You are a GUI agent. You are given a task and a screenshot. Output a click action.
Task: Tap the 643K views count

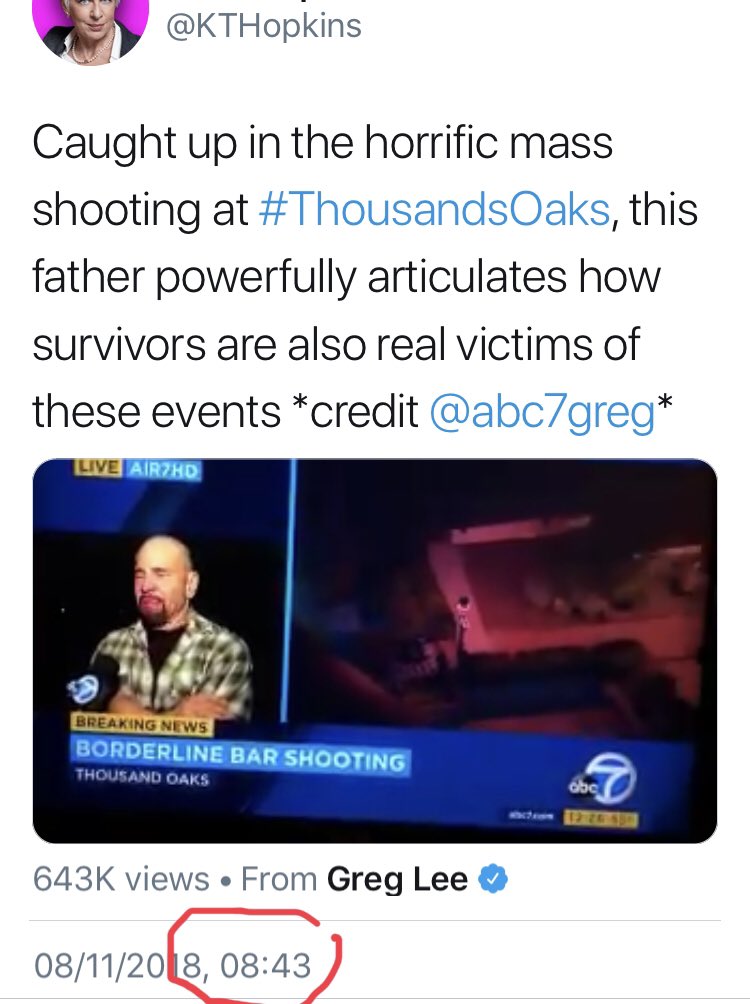click(x=121, y=879)
